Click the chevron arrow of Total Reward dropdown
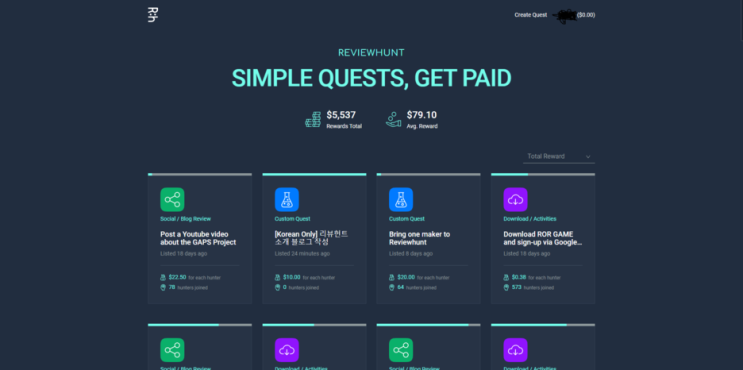The width and height of the screenshot is (743, 370). click(588, 157)
